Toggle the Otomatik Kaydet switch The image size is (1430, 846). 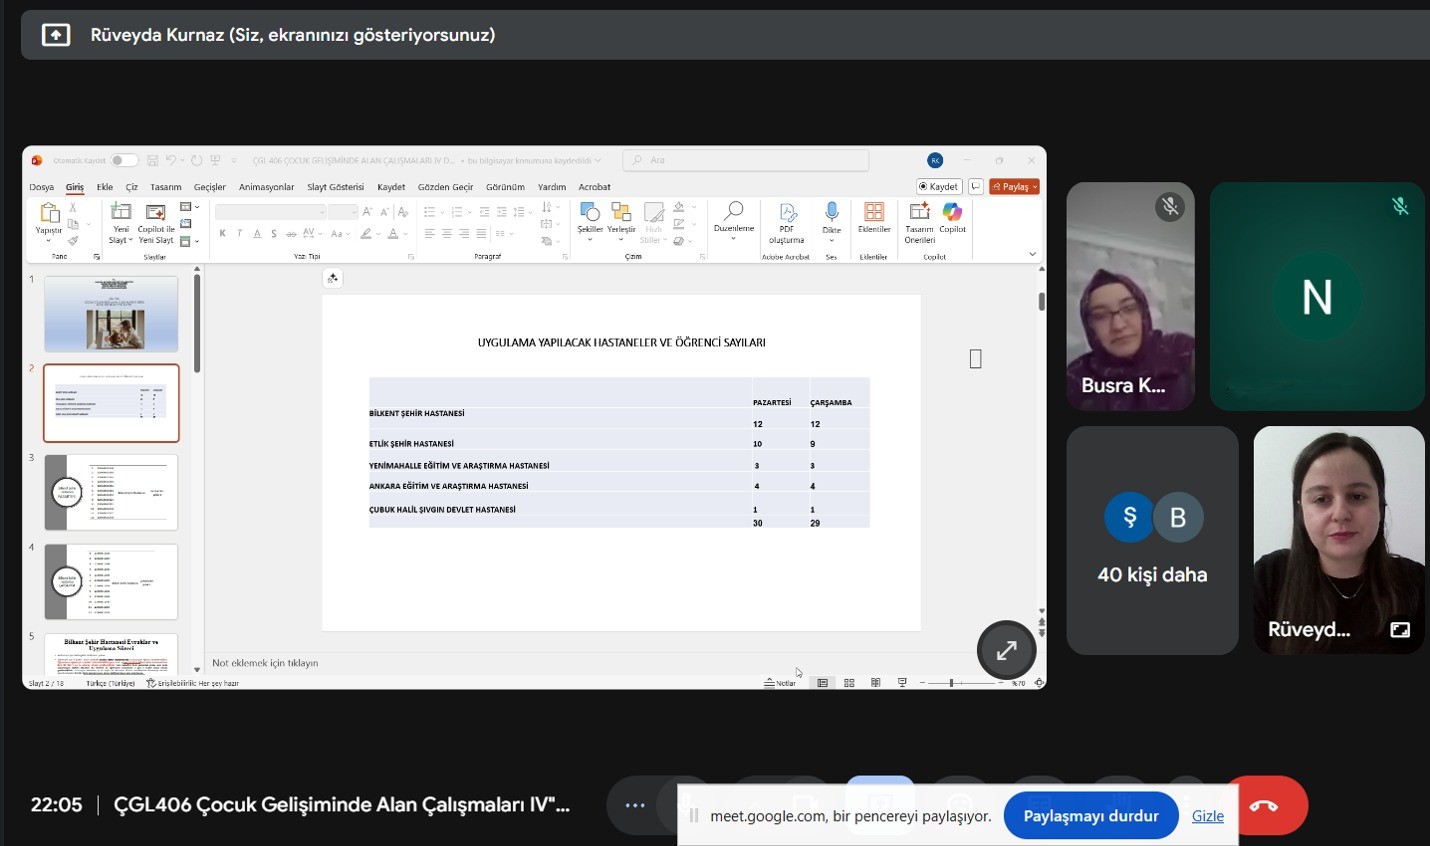123,160
